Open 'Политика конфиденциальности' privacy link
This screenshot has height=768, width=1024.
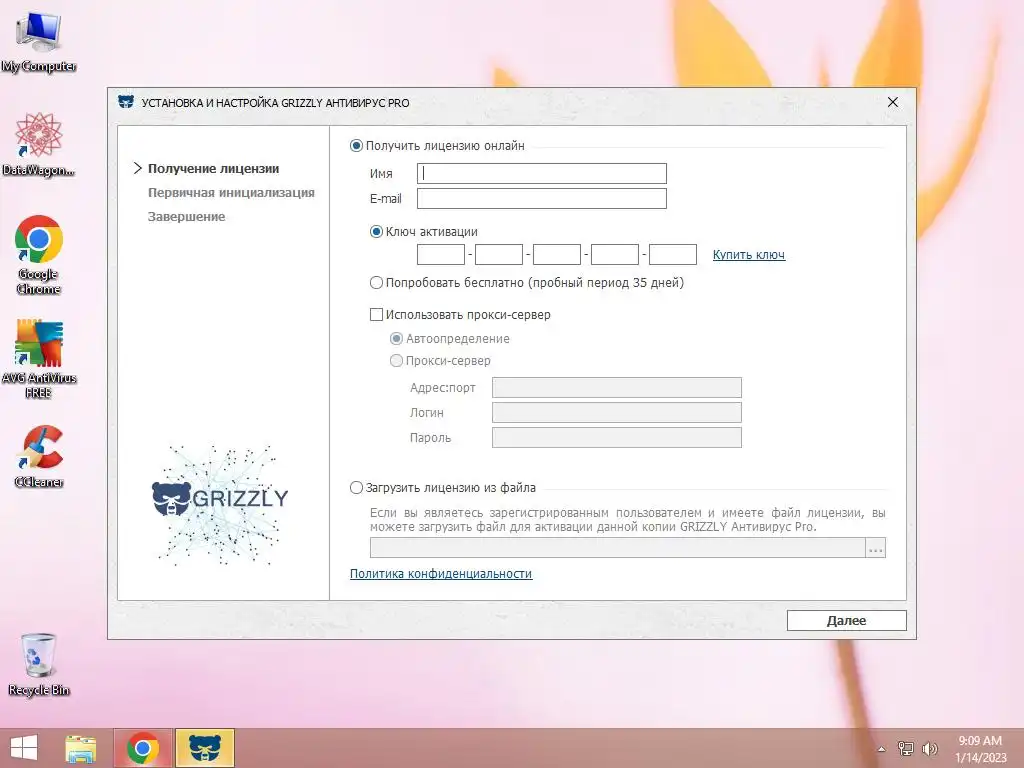pos(441,574)
